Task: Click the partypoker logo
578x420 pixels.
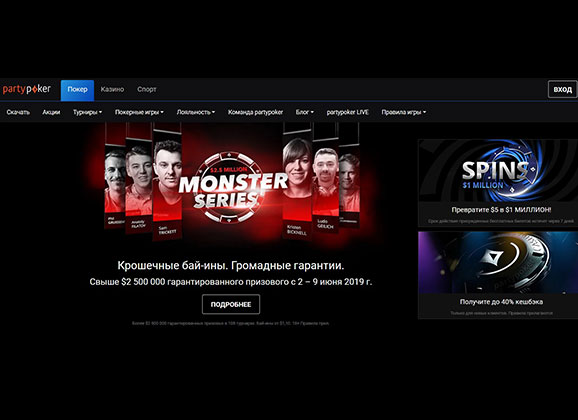Action: (27, 89)
